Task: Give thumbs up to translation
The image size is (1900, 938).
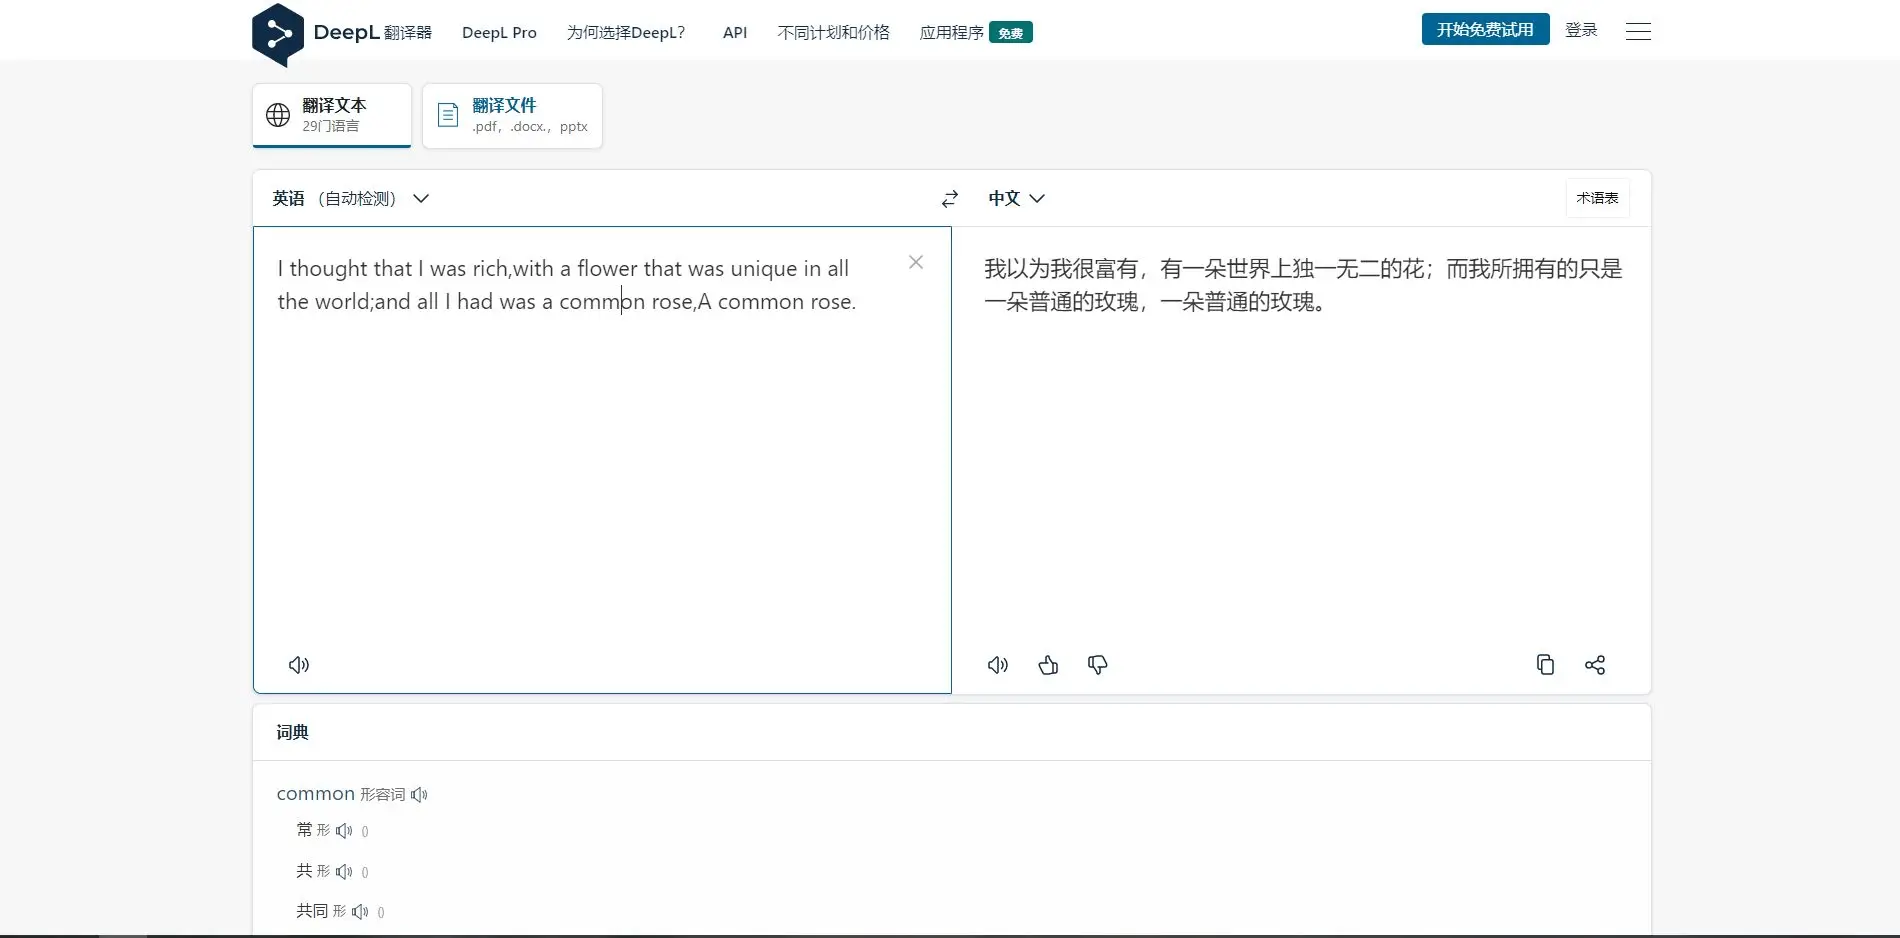Action: (x=1048, y=665)
